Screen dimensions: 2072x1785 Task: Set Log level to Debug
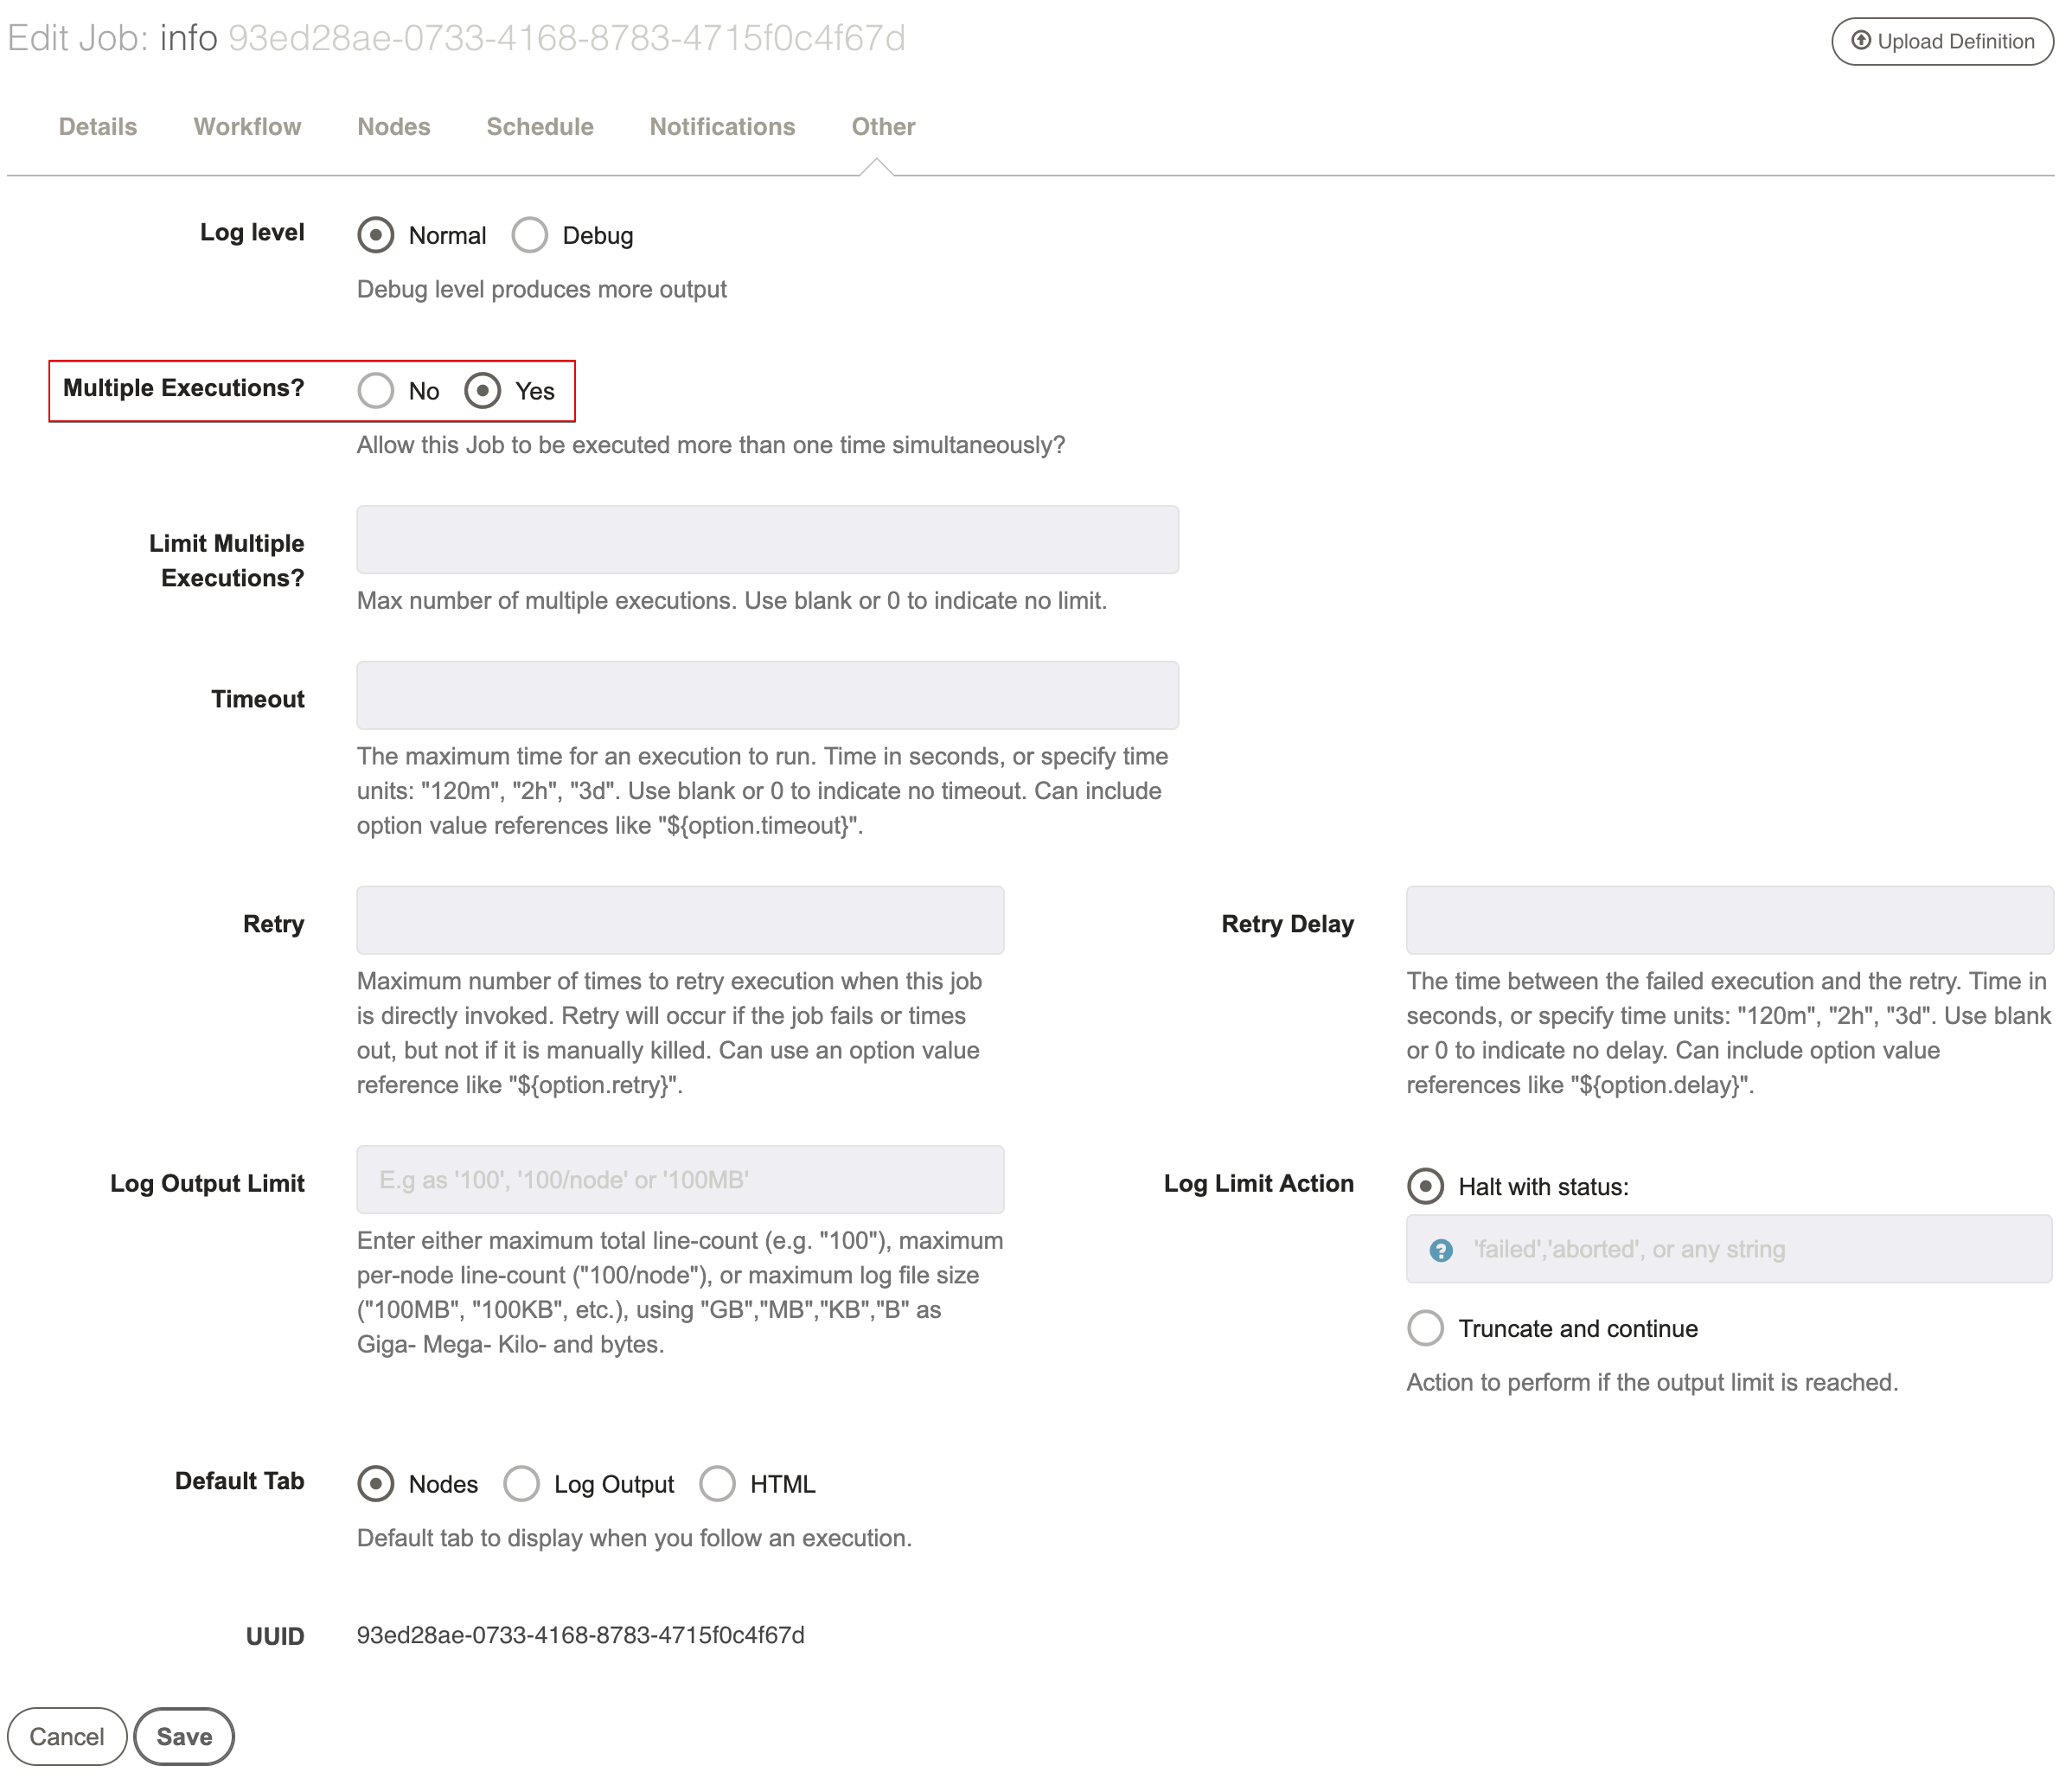529,236
